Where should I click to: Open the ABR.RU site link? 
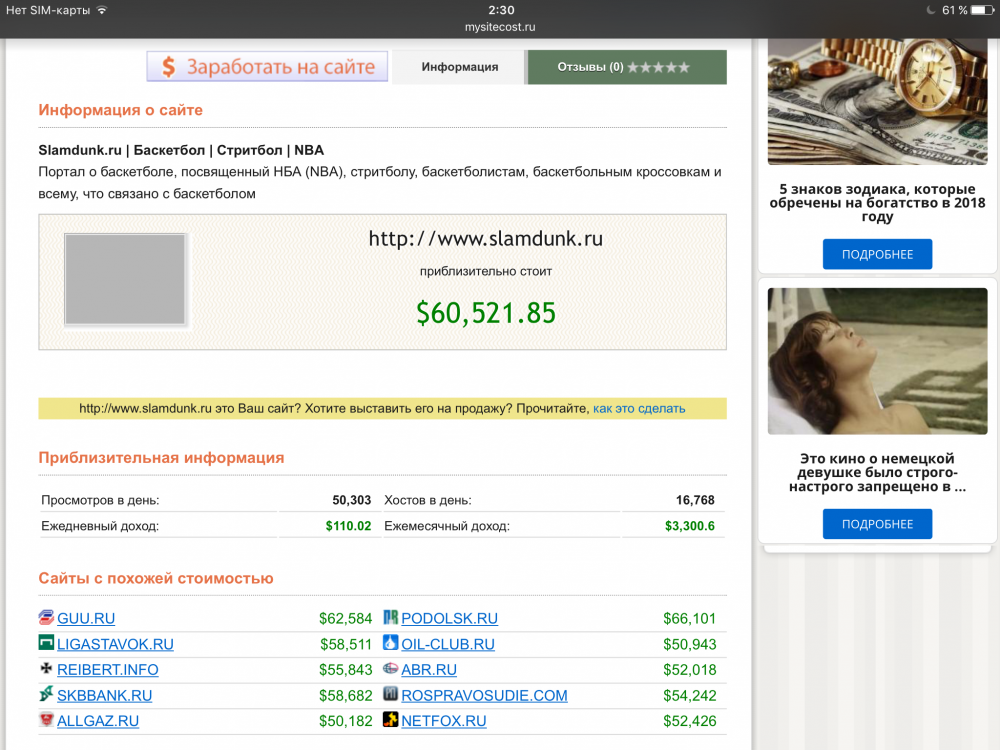[429, 670]
